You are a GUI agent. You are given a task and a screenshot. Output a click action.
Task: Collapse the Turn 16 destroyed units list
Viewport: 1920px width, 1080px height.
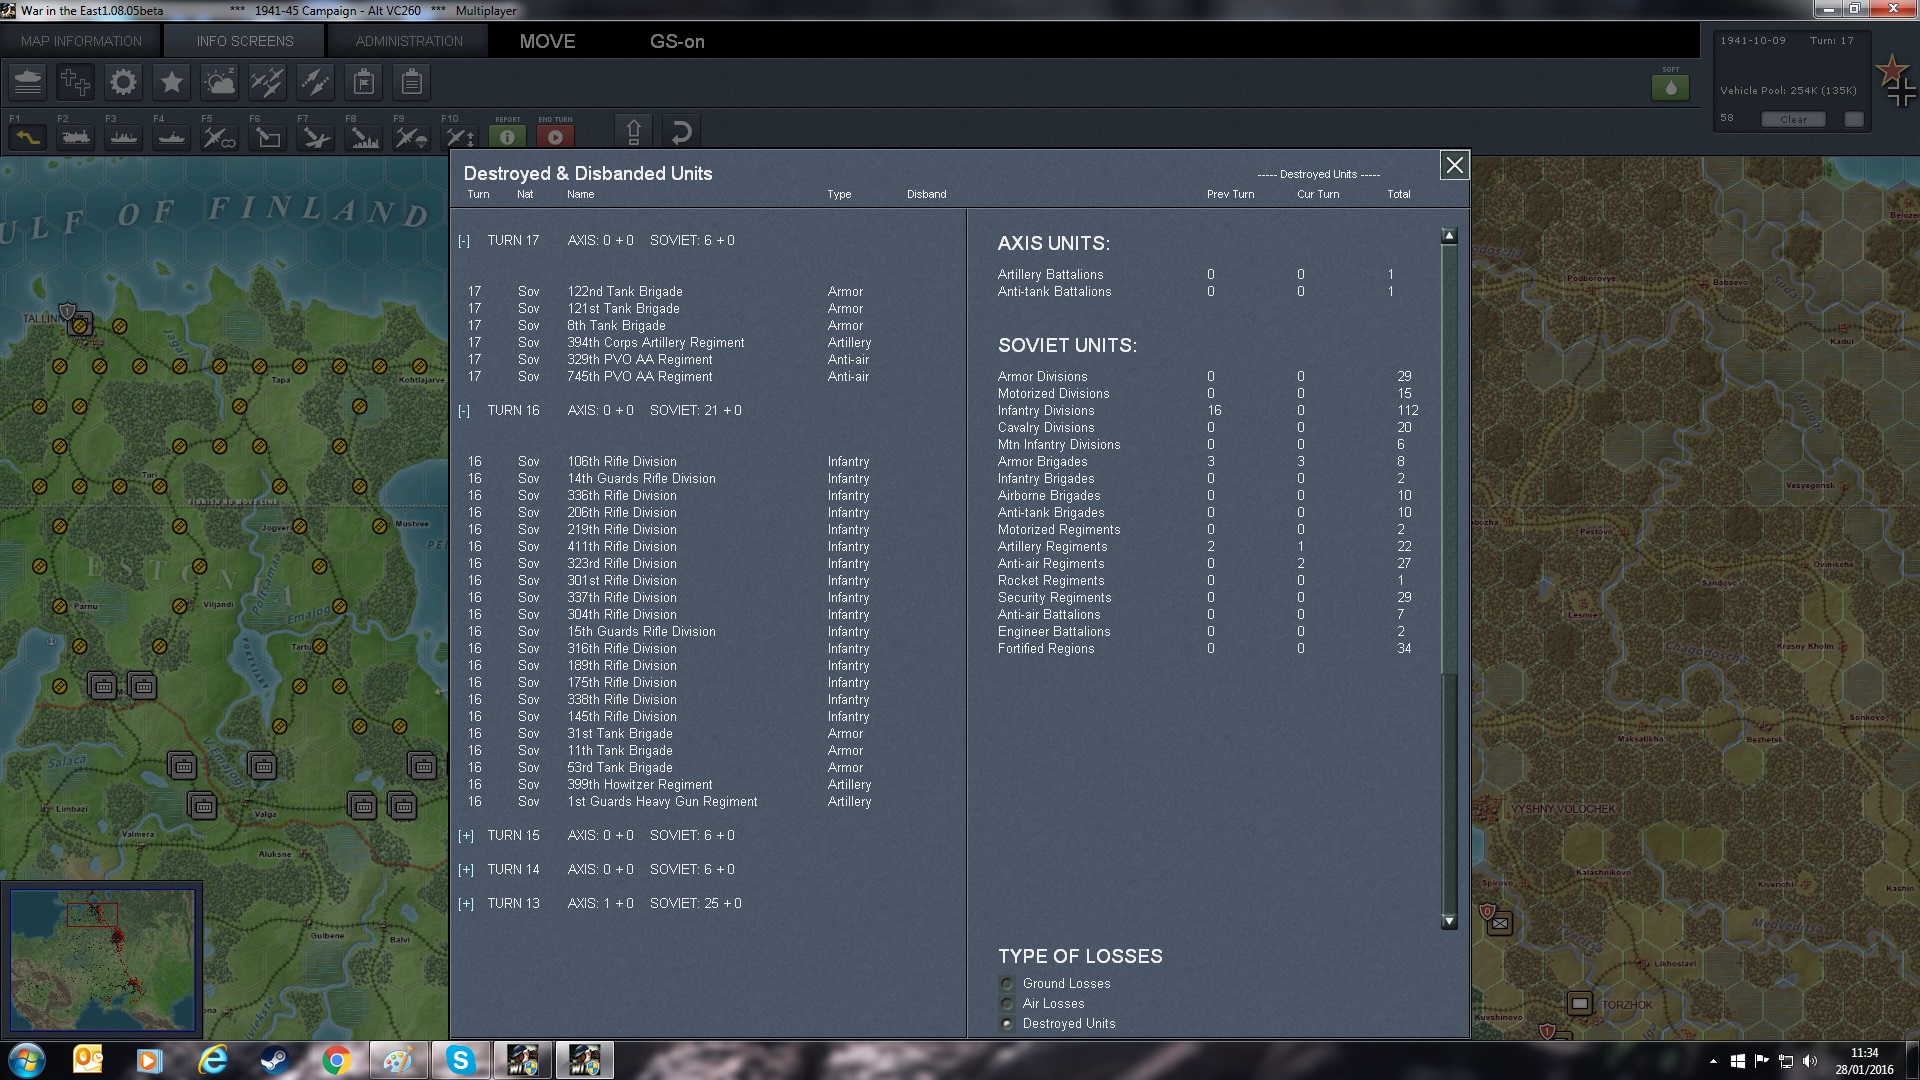pos(464,411)
